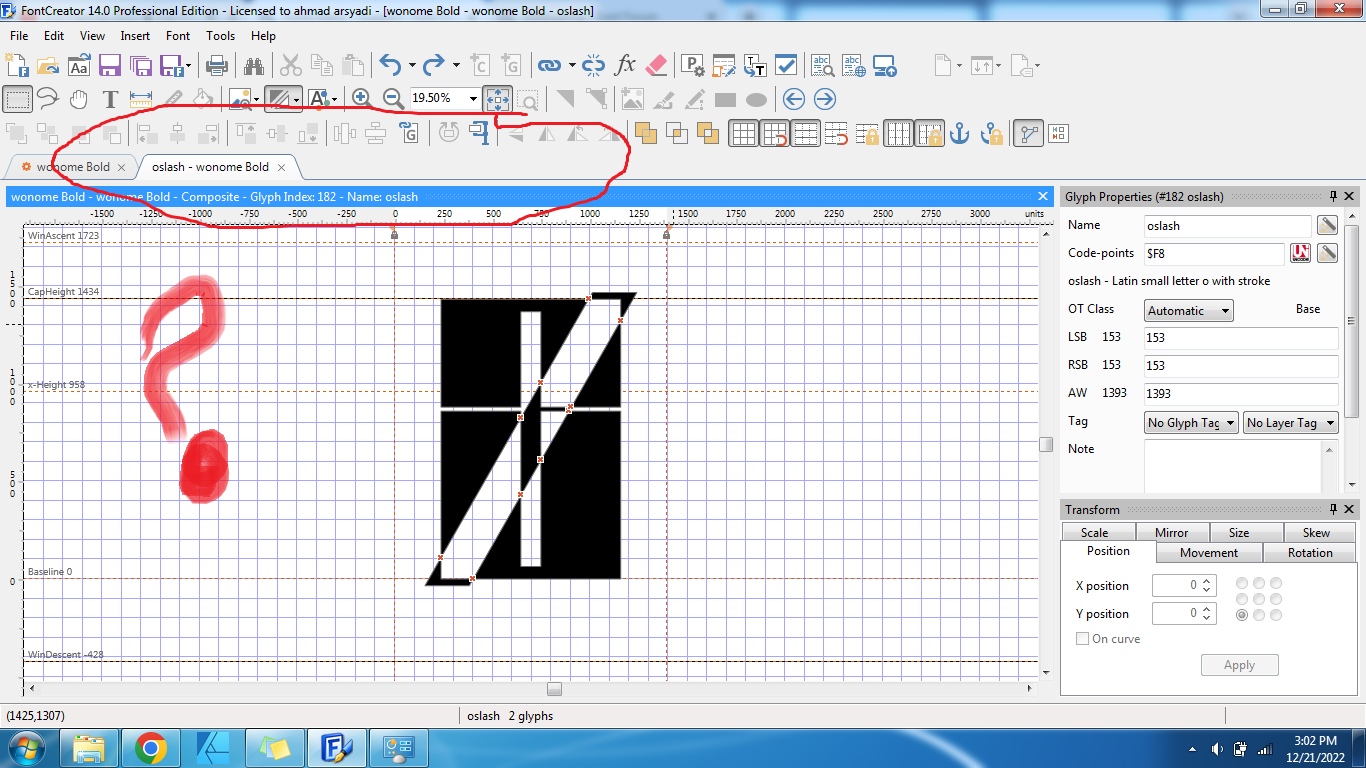Click the Find binoculars icon
Image resolution: width=1366 pixels, height=768 pixels.
coord(254,66)
